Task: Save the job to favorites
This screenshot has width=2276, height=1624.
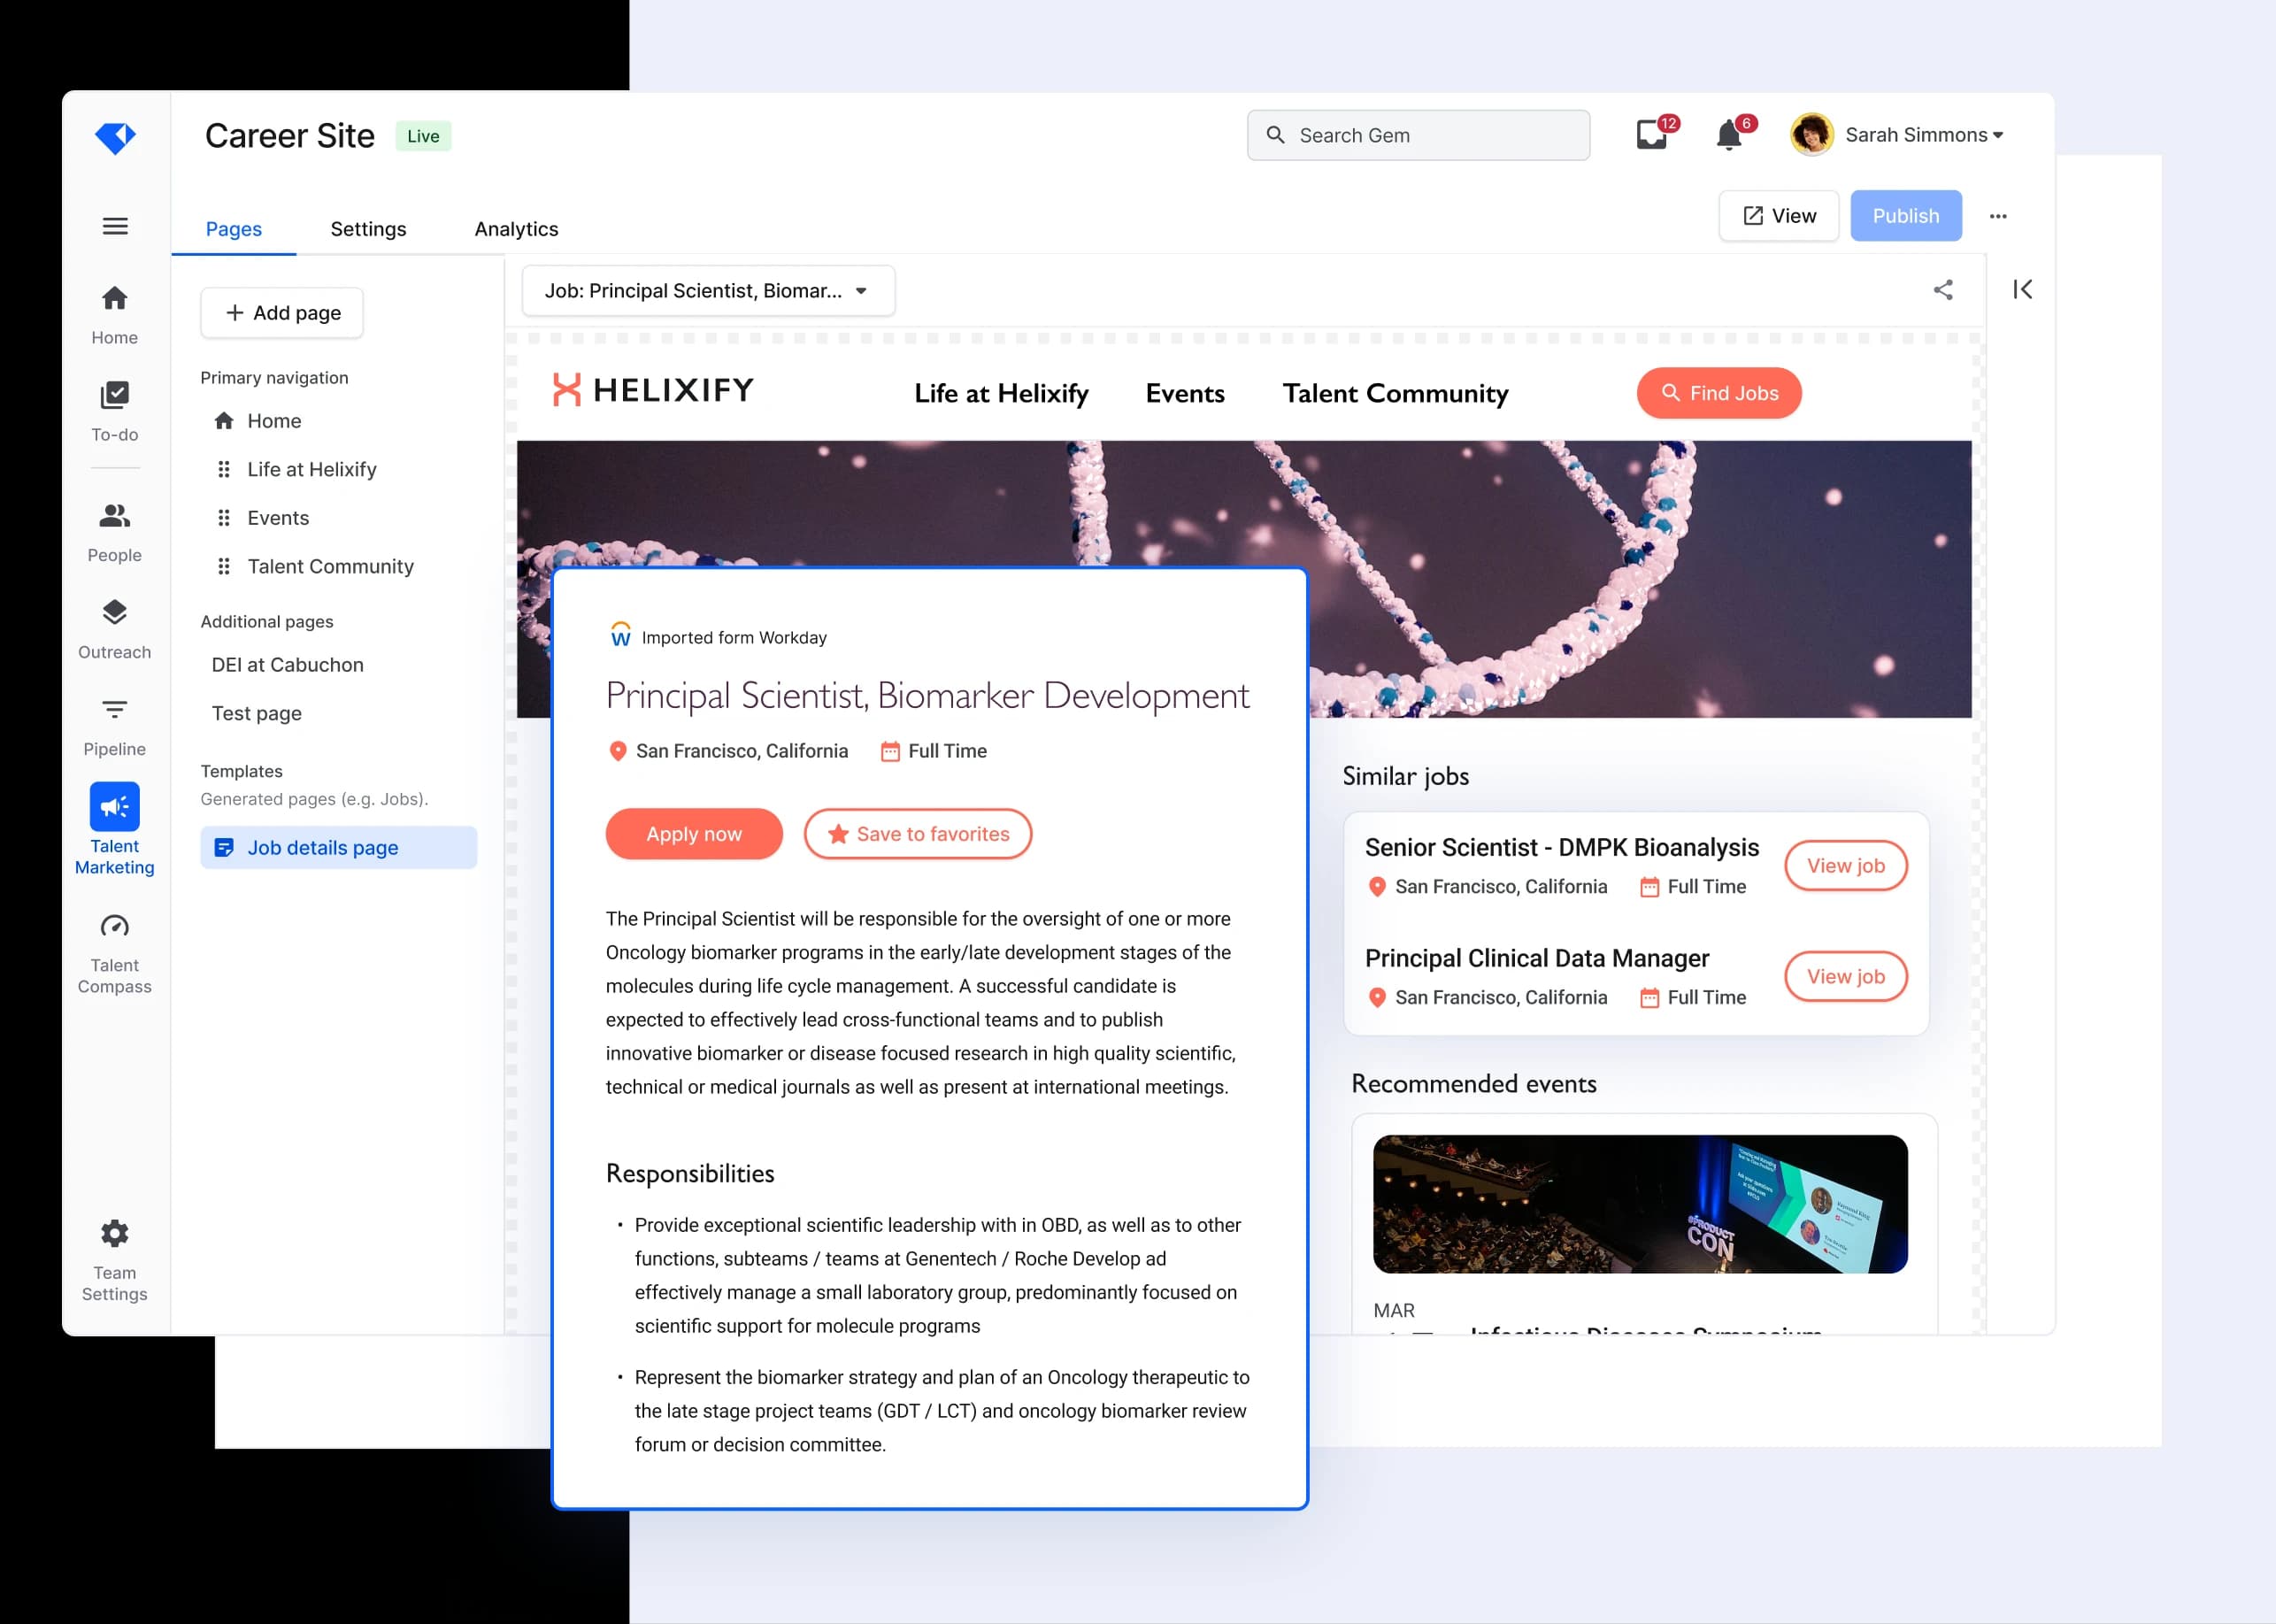Action: pyautogui.click(x=917, y=833)
